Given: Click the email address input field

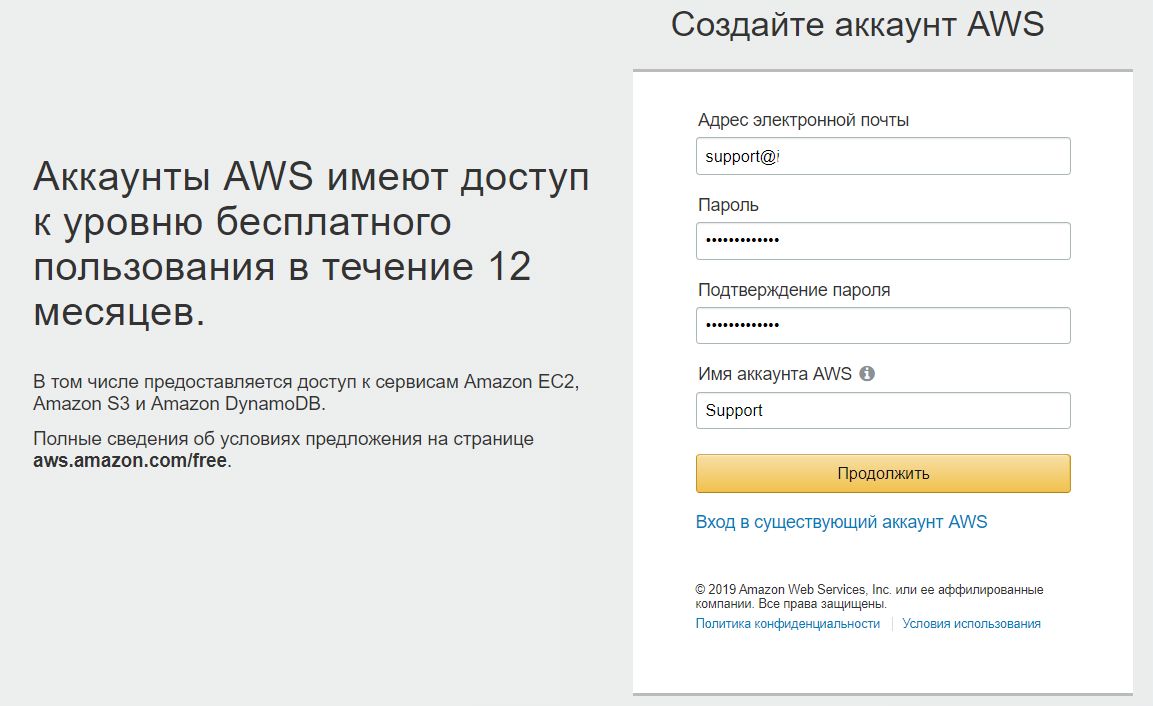Looking at the screenshot, I should (x=882, y=155).
